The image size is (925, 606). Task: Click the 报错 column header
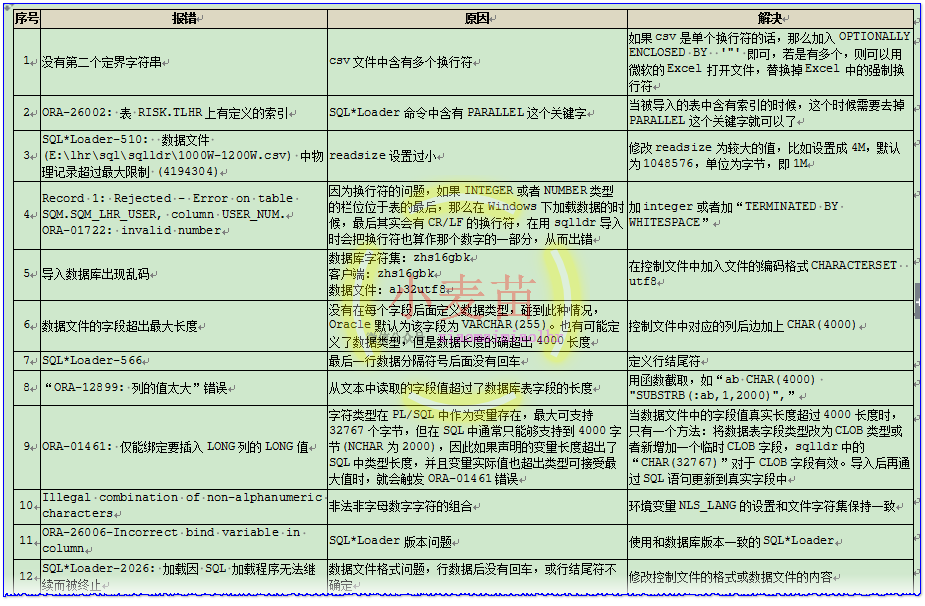click(184, 18)
